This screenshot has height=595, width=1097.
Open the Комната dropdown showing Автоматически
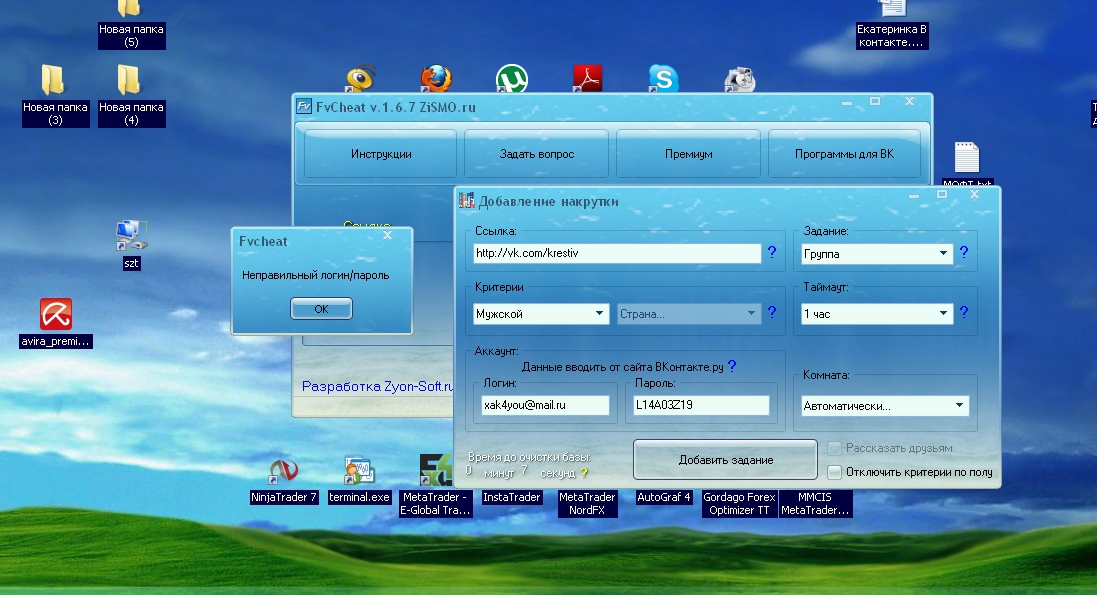click(884, 405)
